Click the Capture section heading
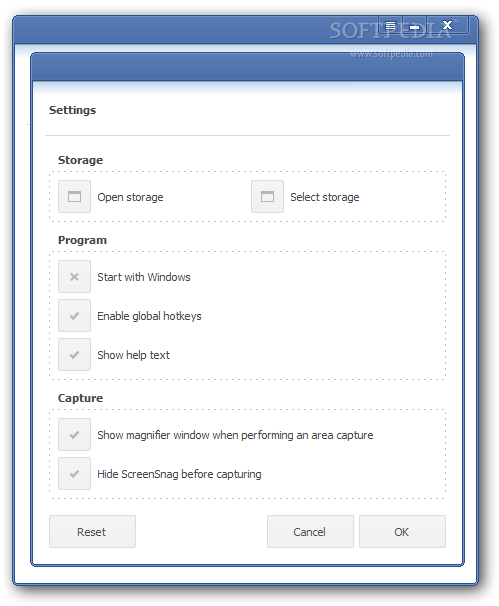This screenshot has height=606, width=499. click(80, 398)
